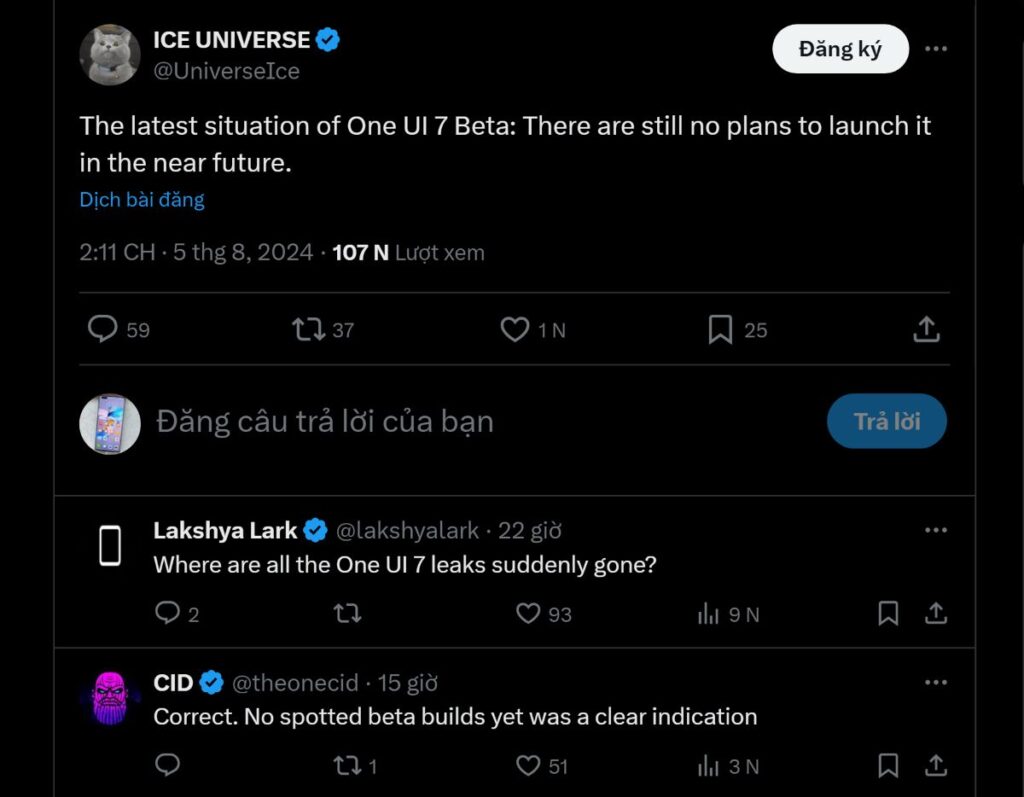Open more options on Lakshya Lark's reply
Viewport: 1024px width, 797px height.
click(935, 530)
